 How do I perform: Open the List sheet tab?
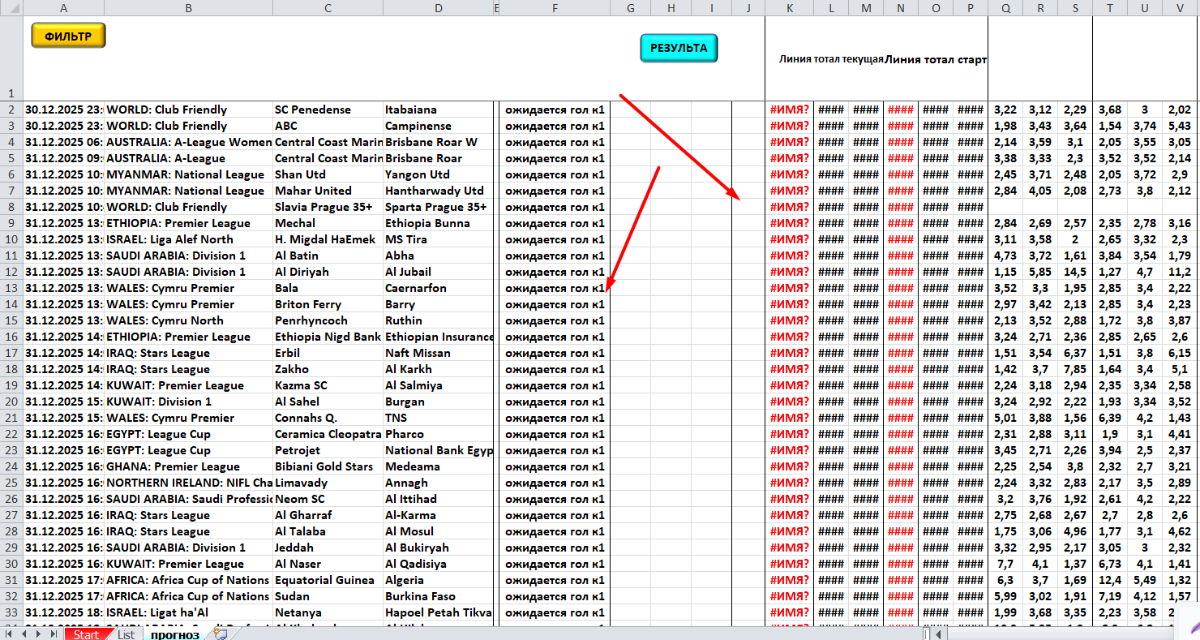pyautogui.click(x=126, y=634)
